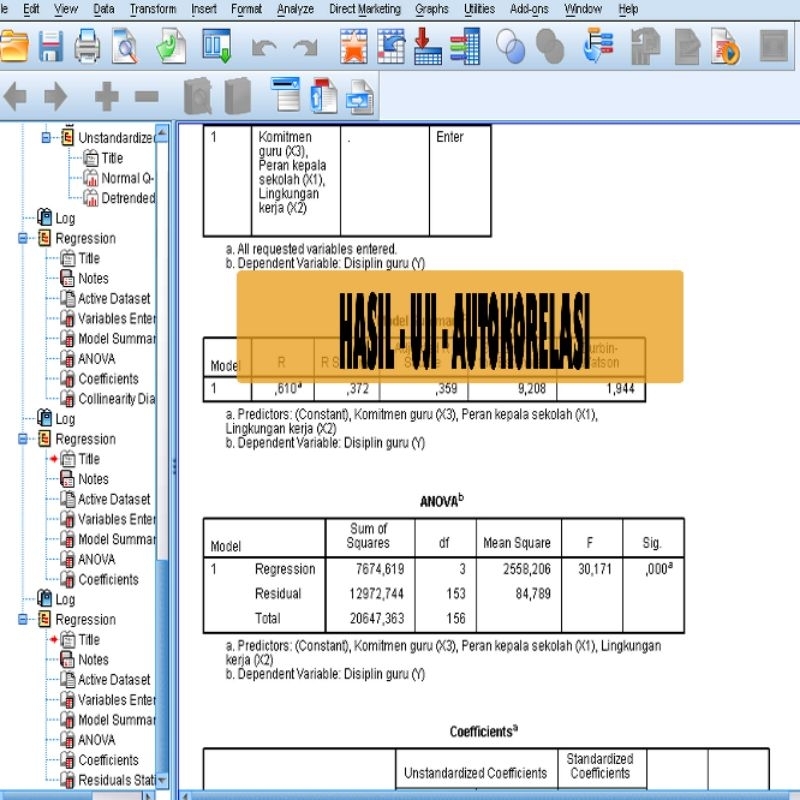
Task: Select Detrended item in outline
Action: (128, 198)
